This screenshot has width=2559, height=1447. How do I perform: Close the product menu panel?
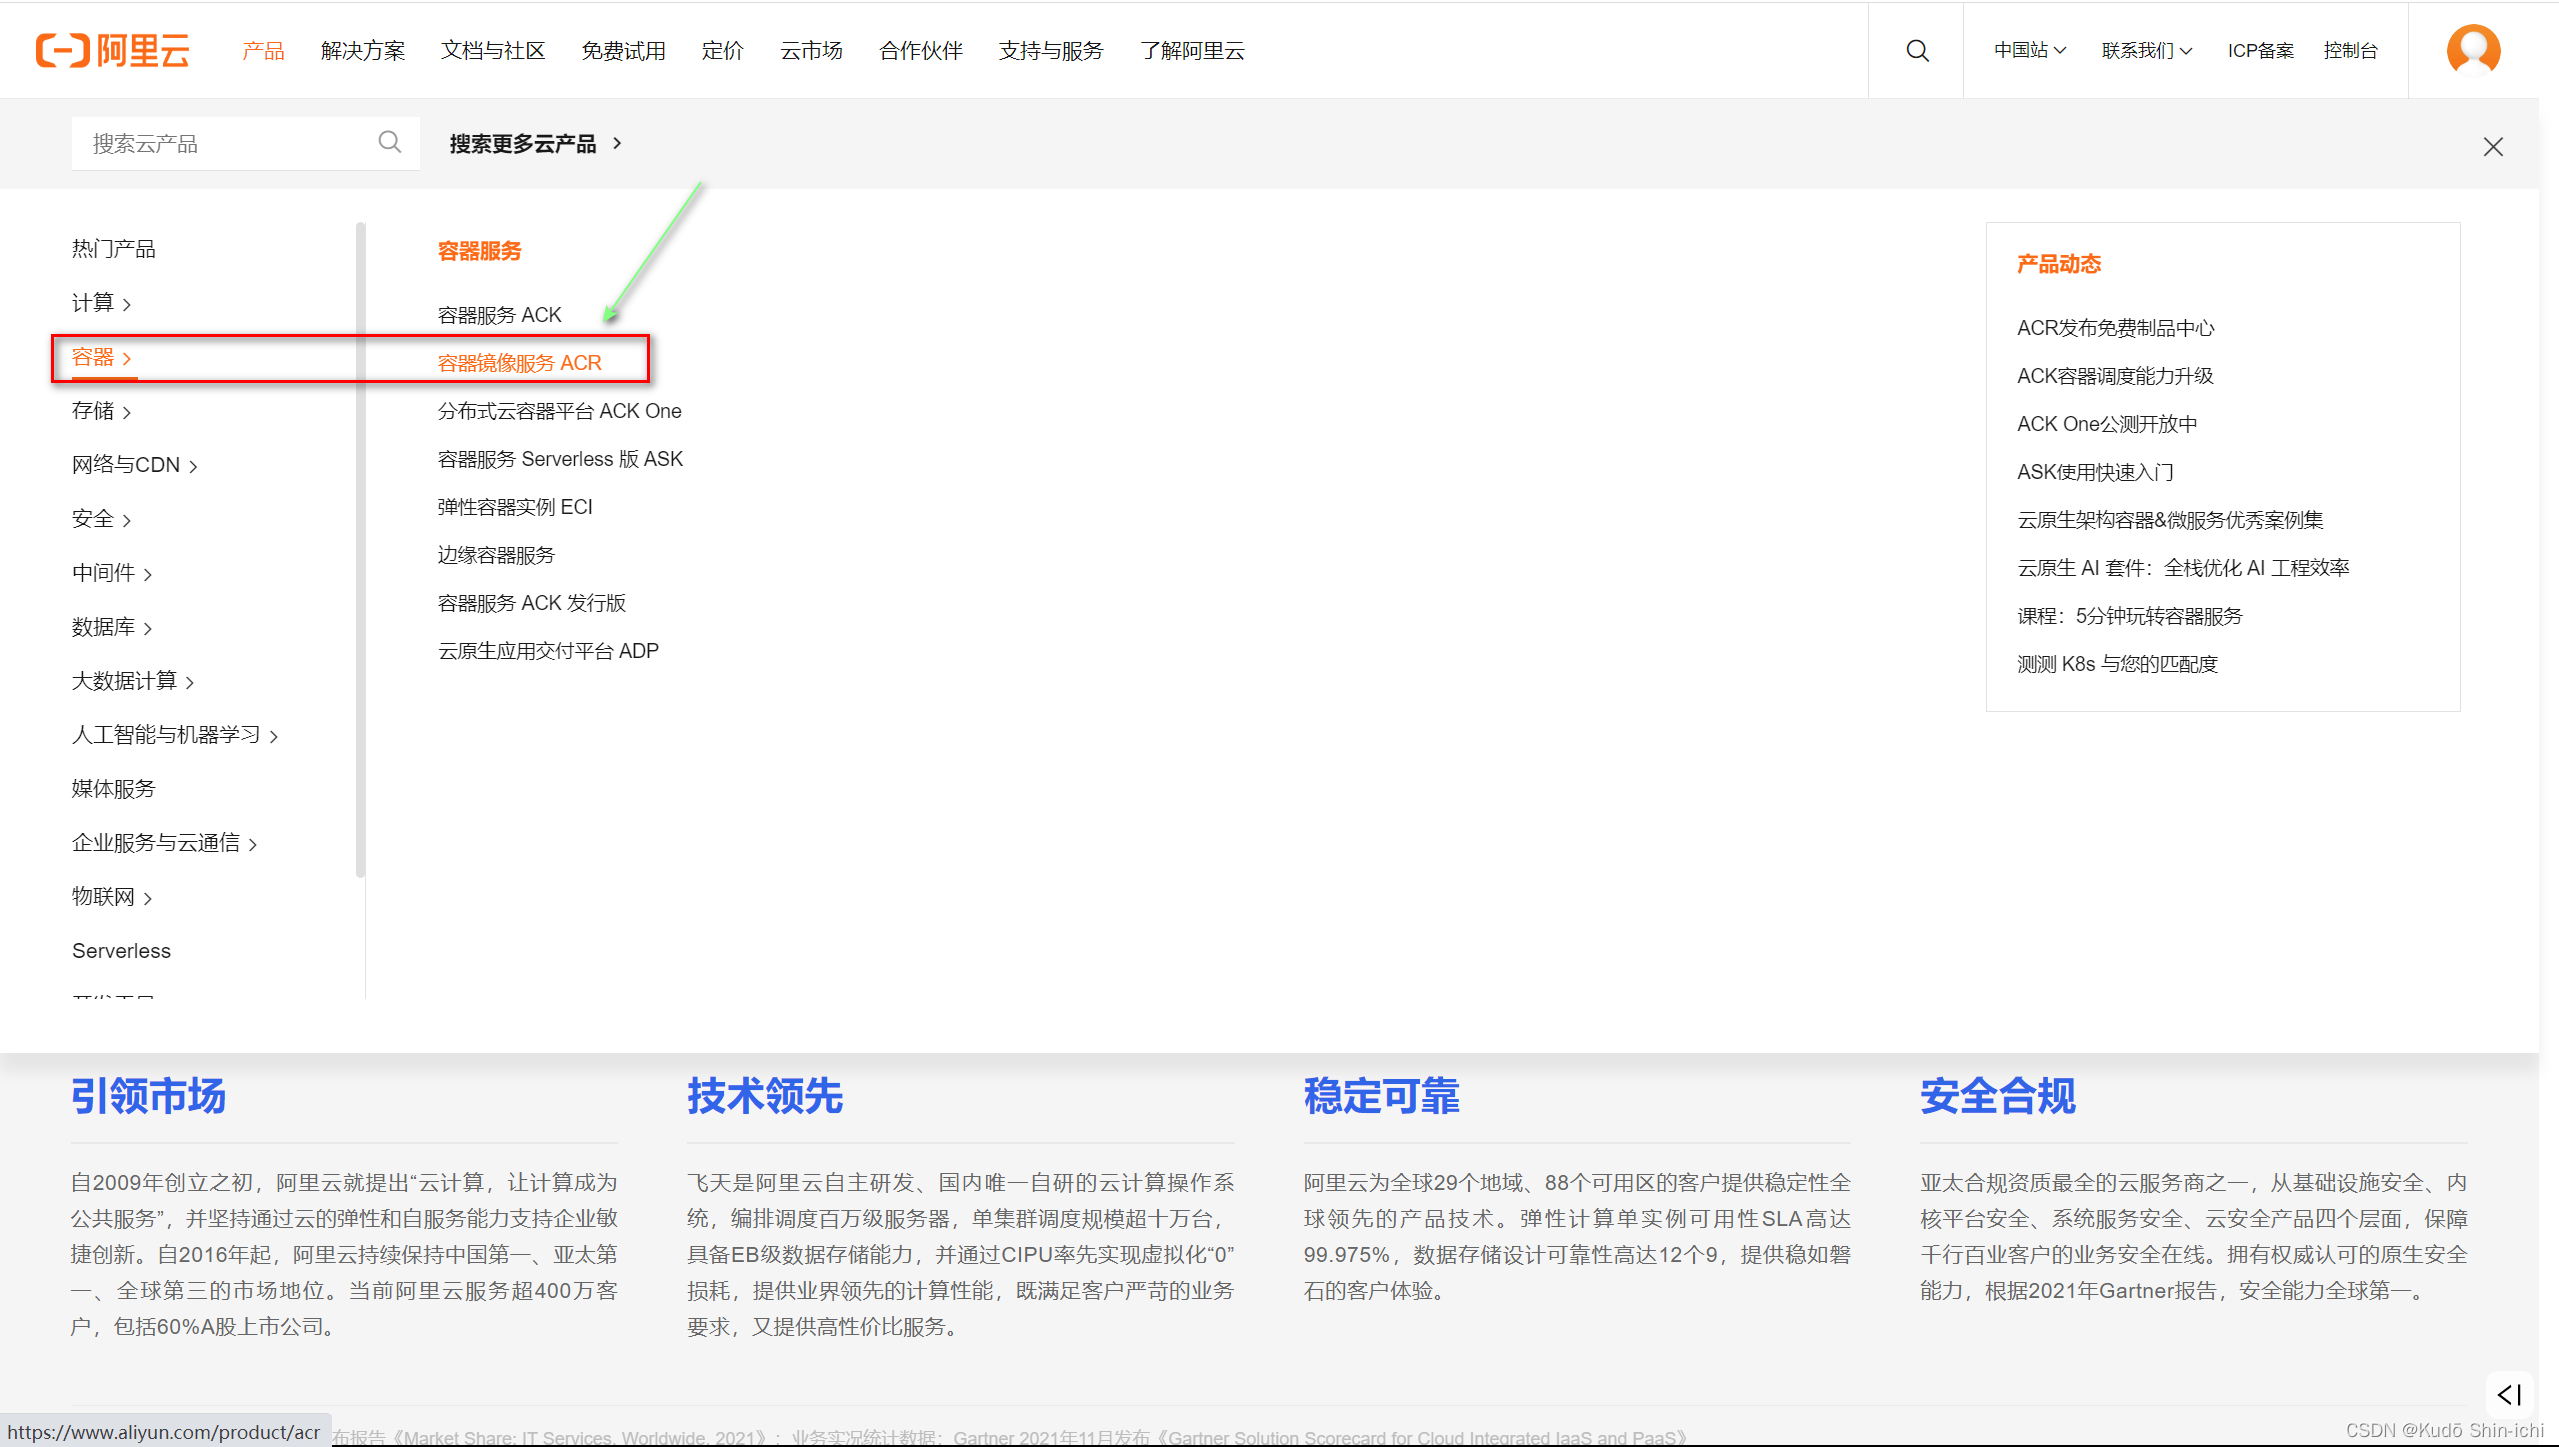pos(2492,147)
